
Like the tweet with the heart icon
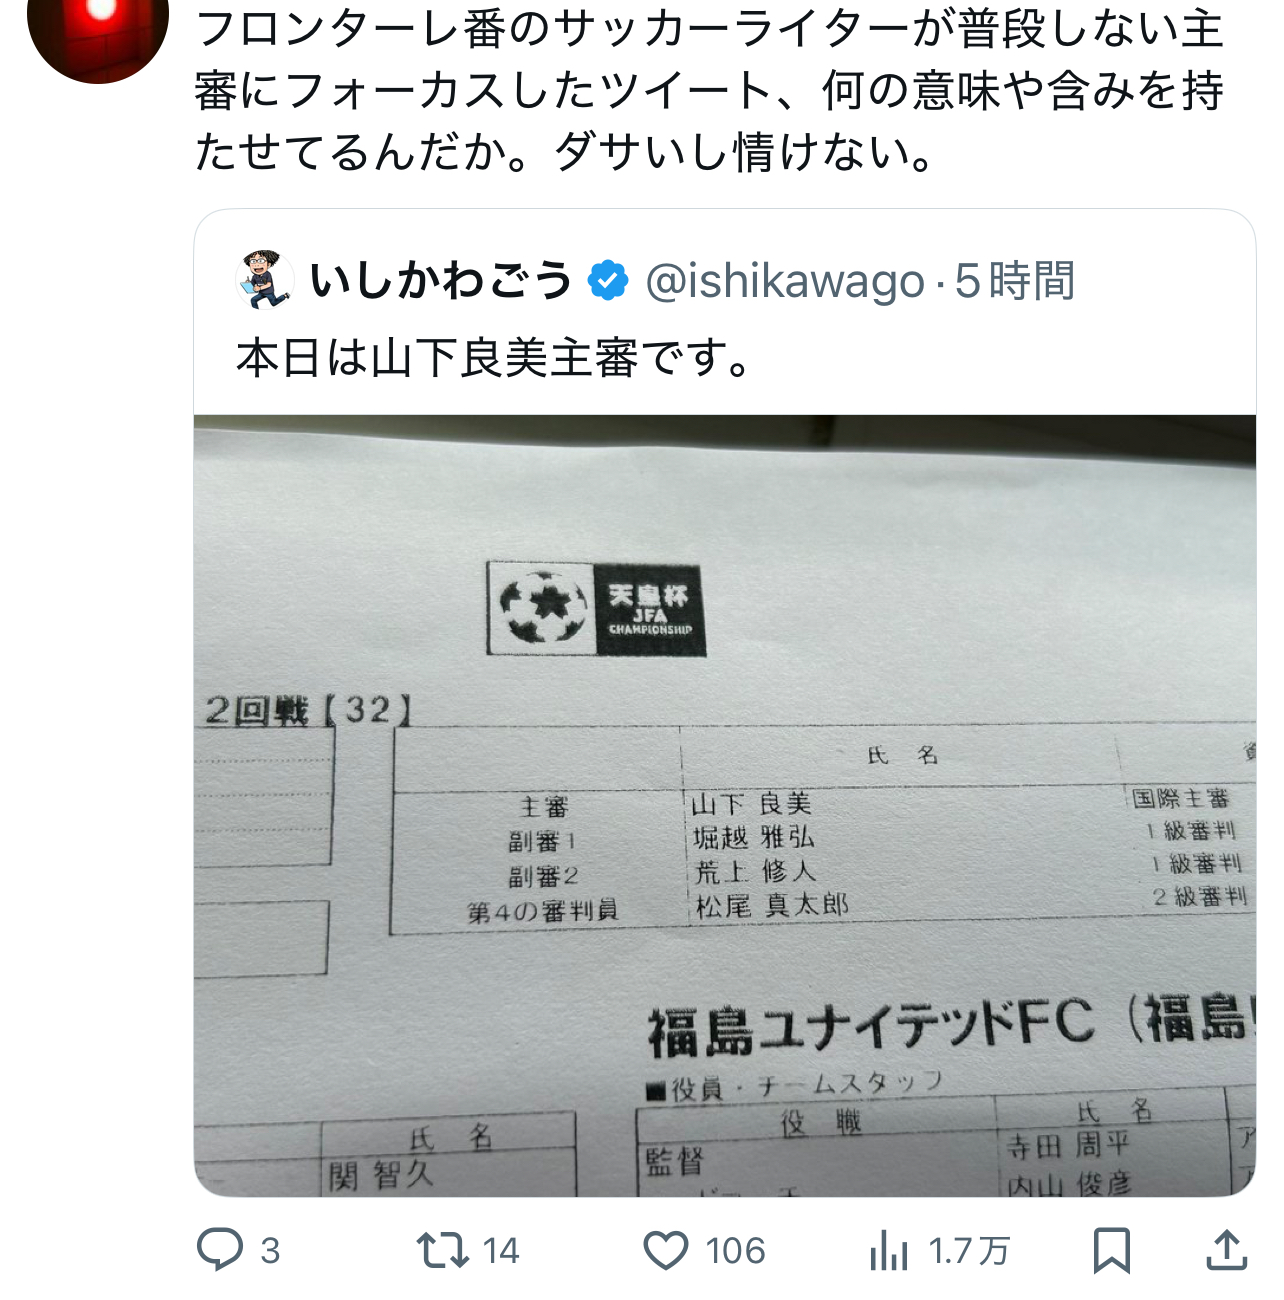point(665,1251)
